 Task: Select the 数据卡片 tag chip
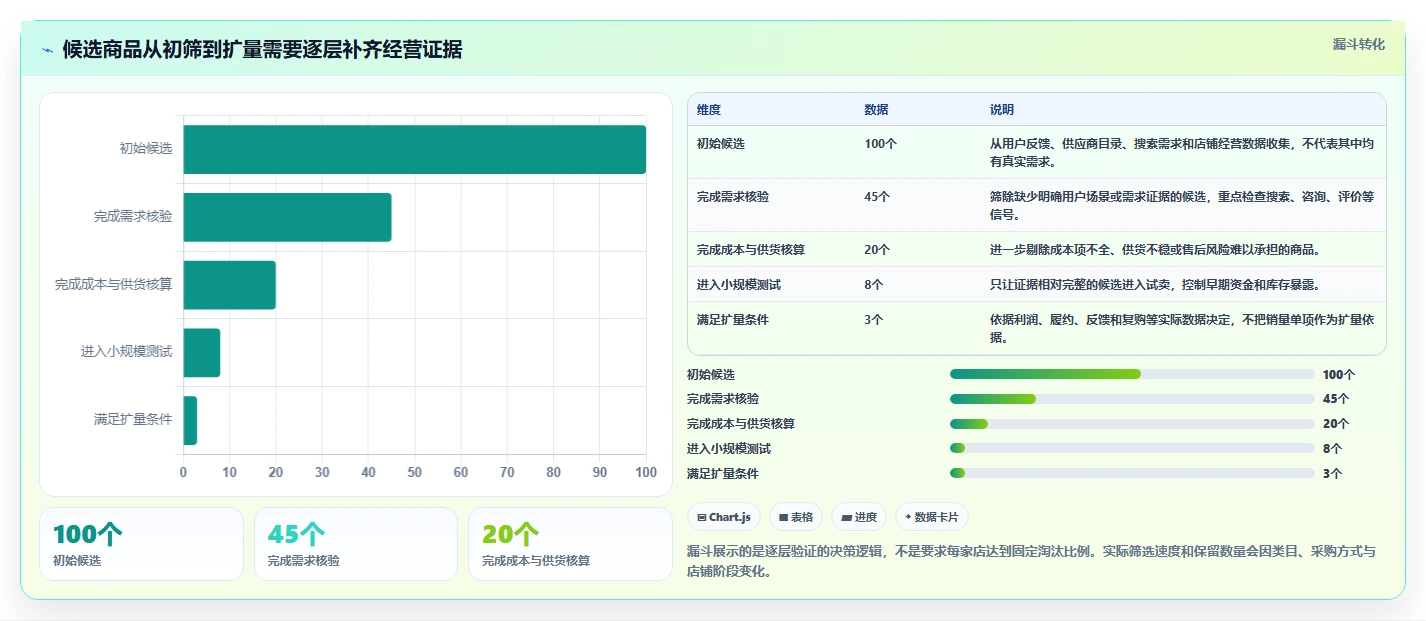coord(932,517)
